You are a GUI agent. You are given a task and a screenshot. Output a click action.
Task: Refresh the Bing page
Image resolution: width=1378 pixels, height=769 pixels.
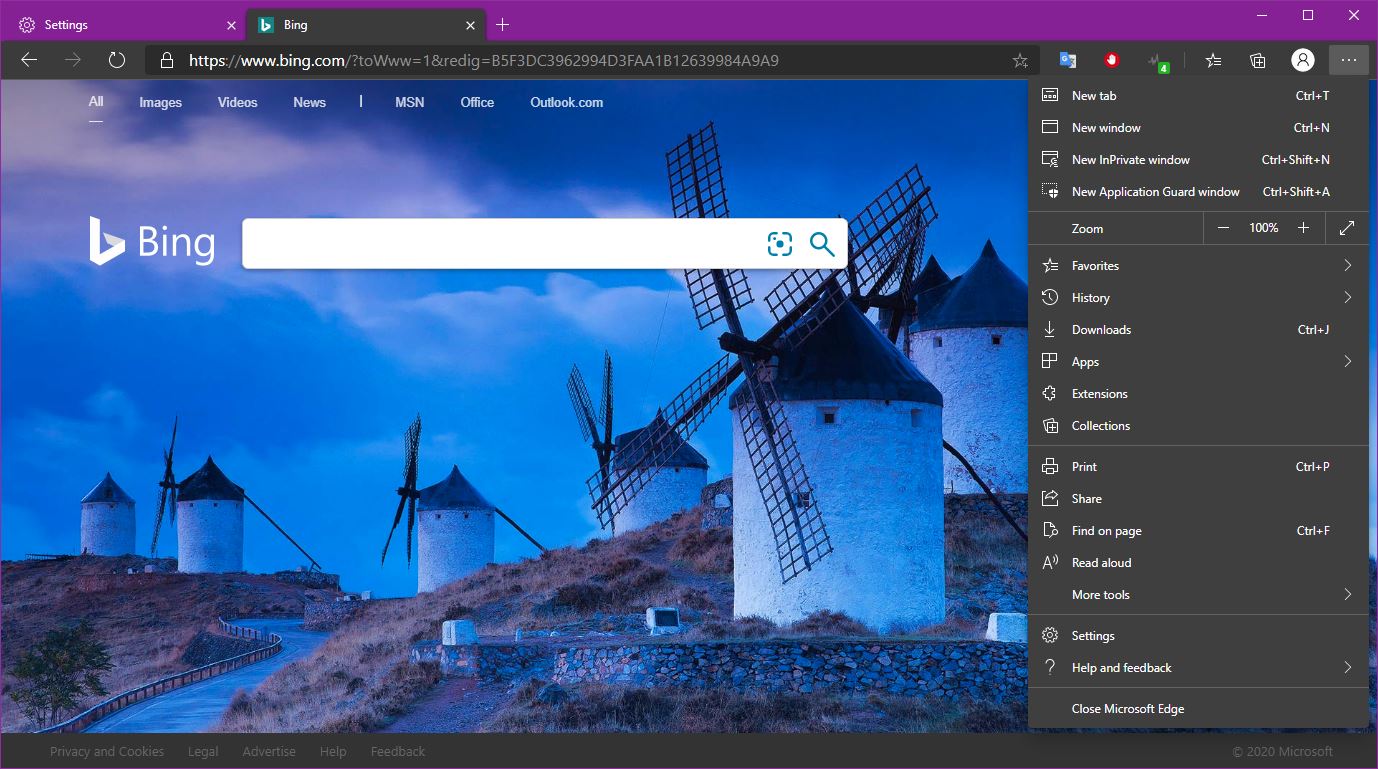pos(117,60)
